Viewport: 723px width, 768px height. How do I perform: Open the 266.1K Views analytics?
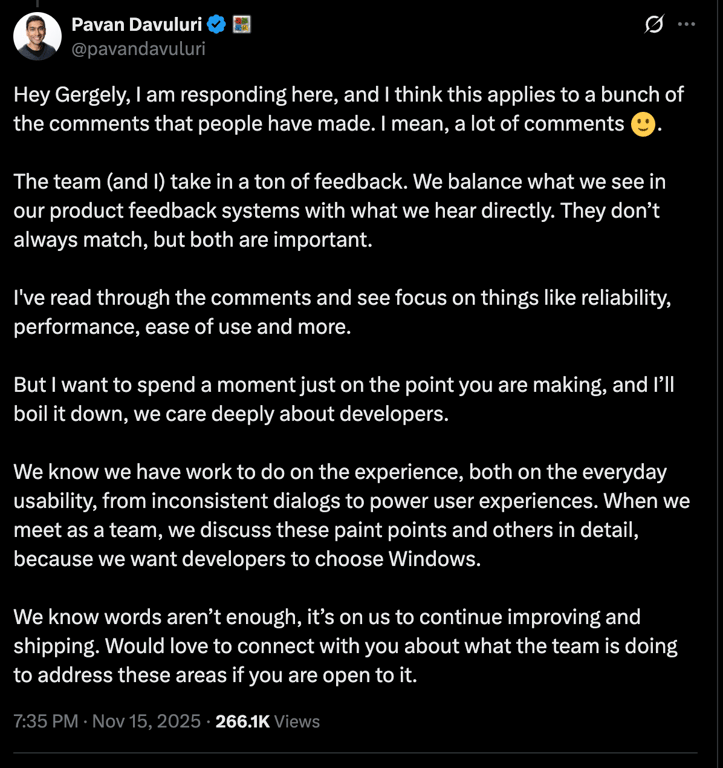coord(267,720)
